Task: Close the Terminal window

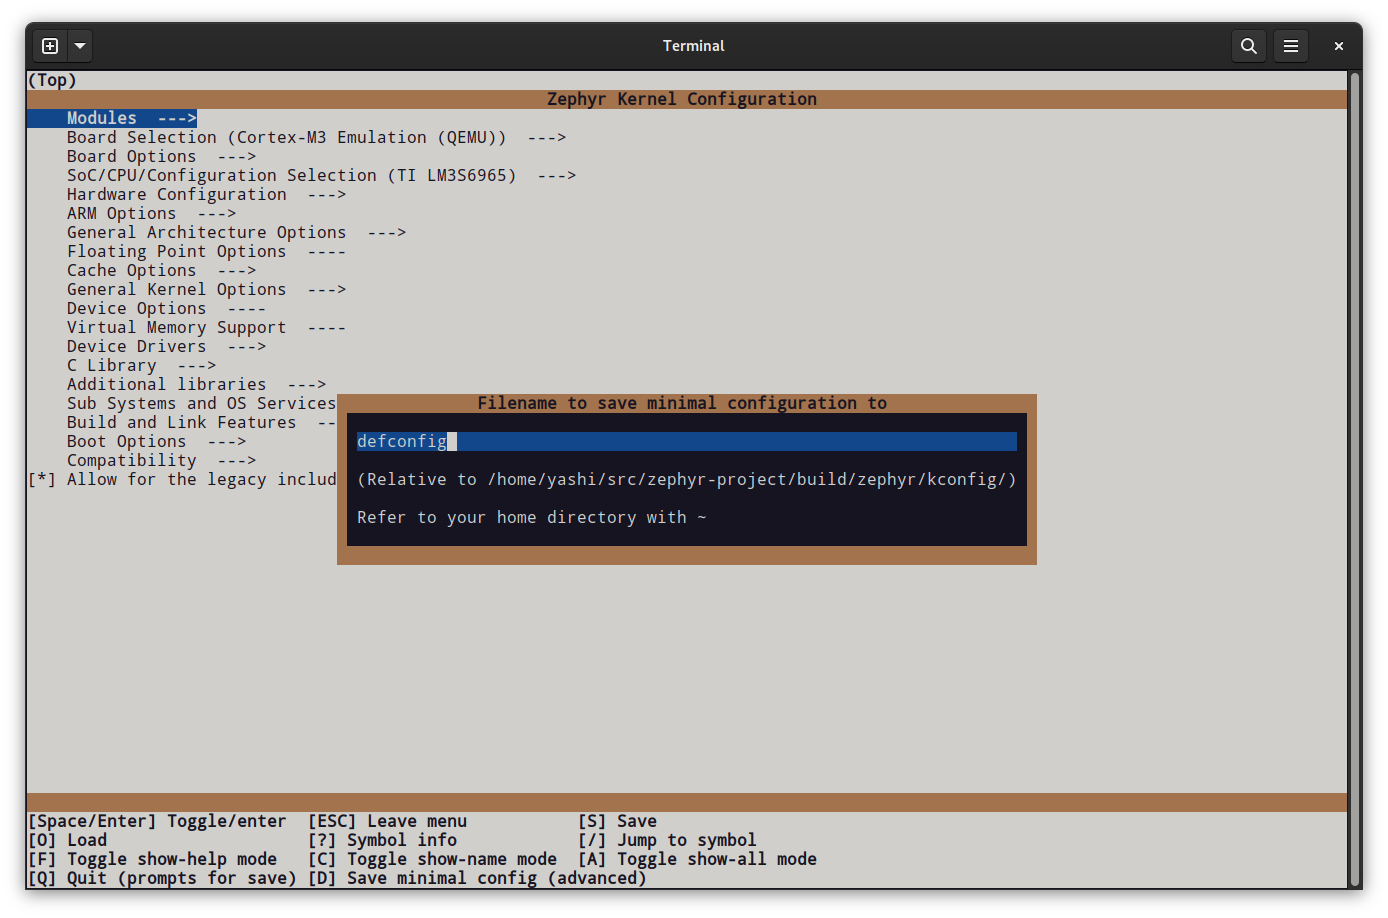Action: pos(1339,46)
